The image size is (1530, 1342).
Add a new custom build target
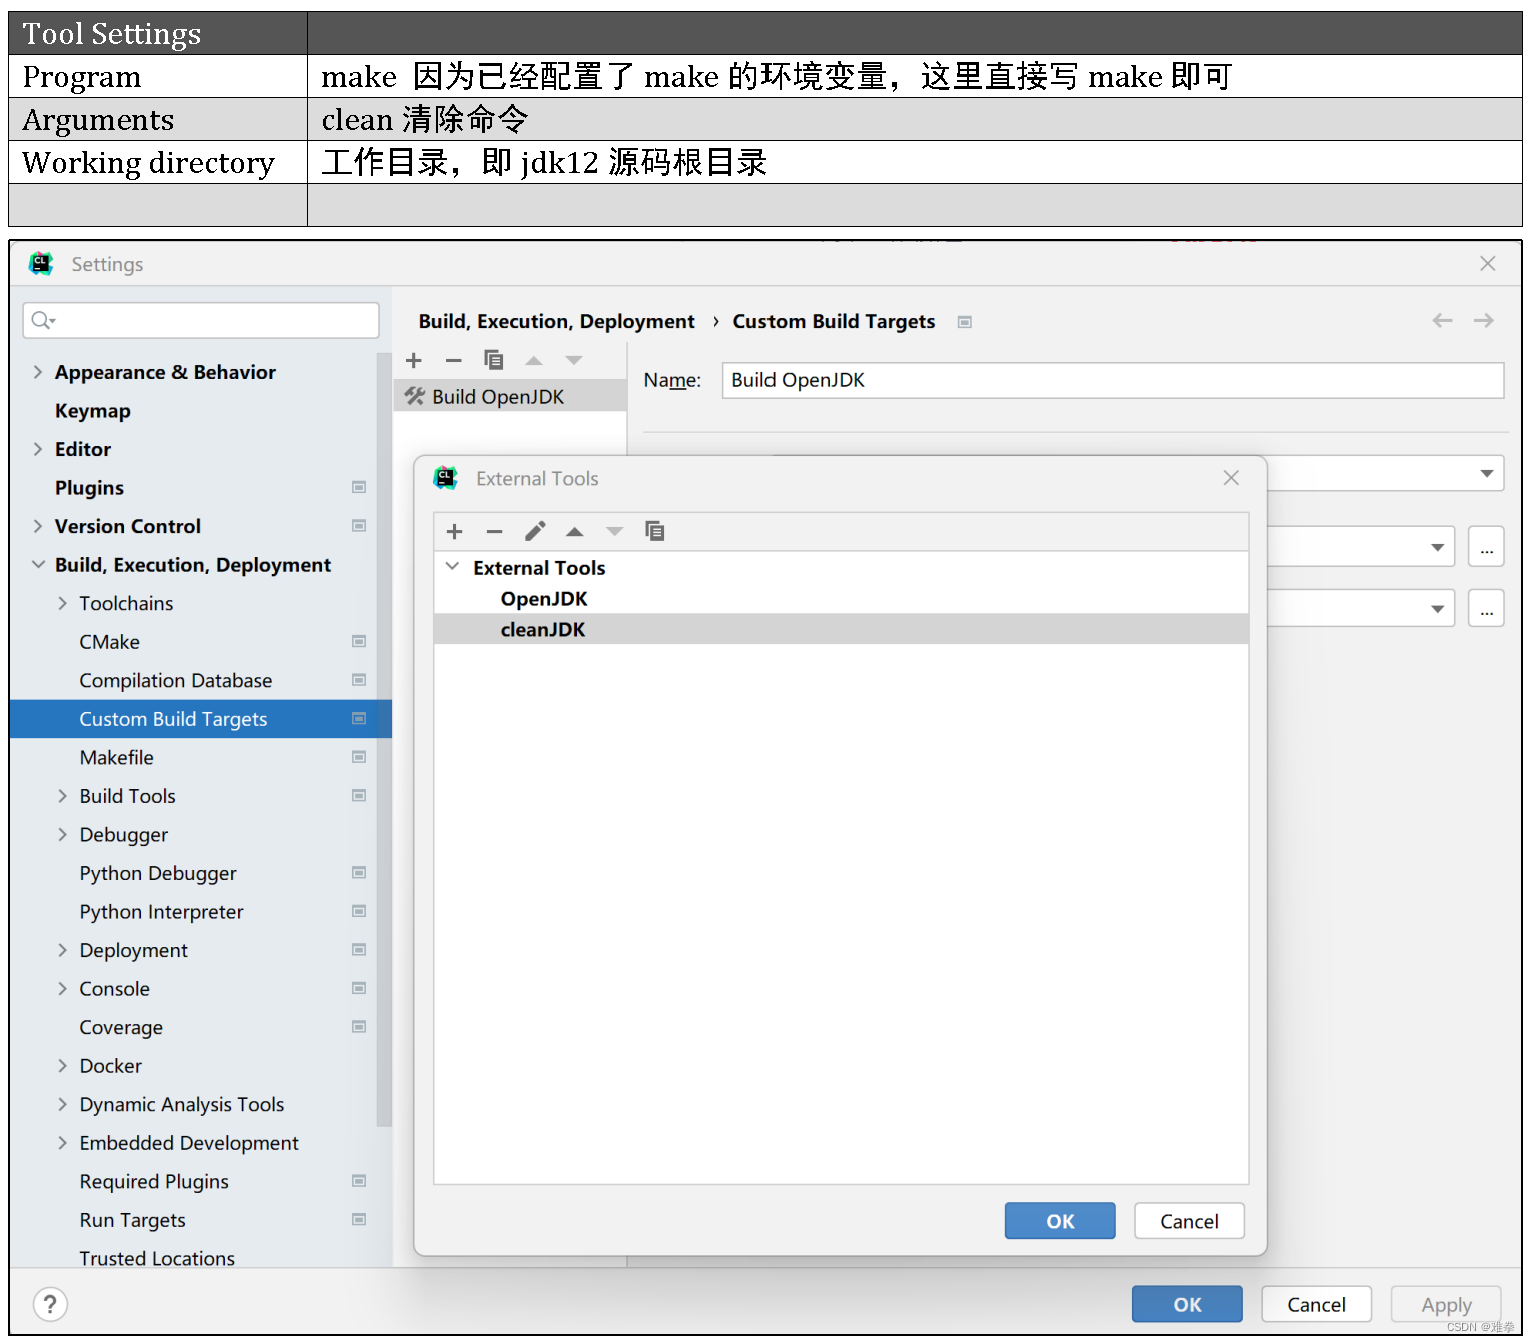click(414, 360)
